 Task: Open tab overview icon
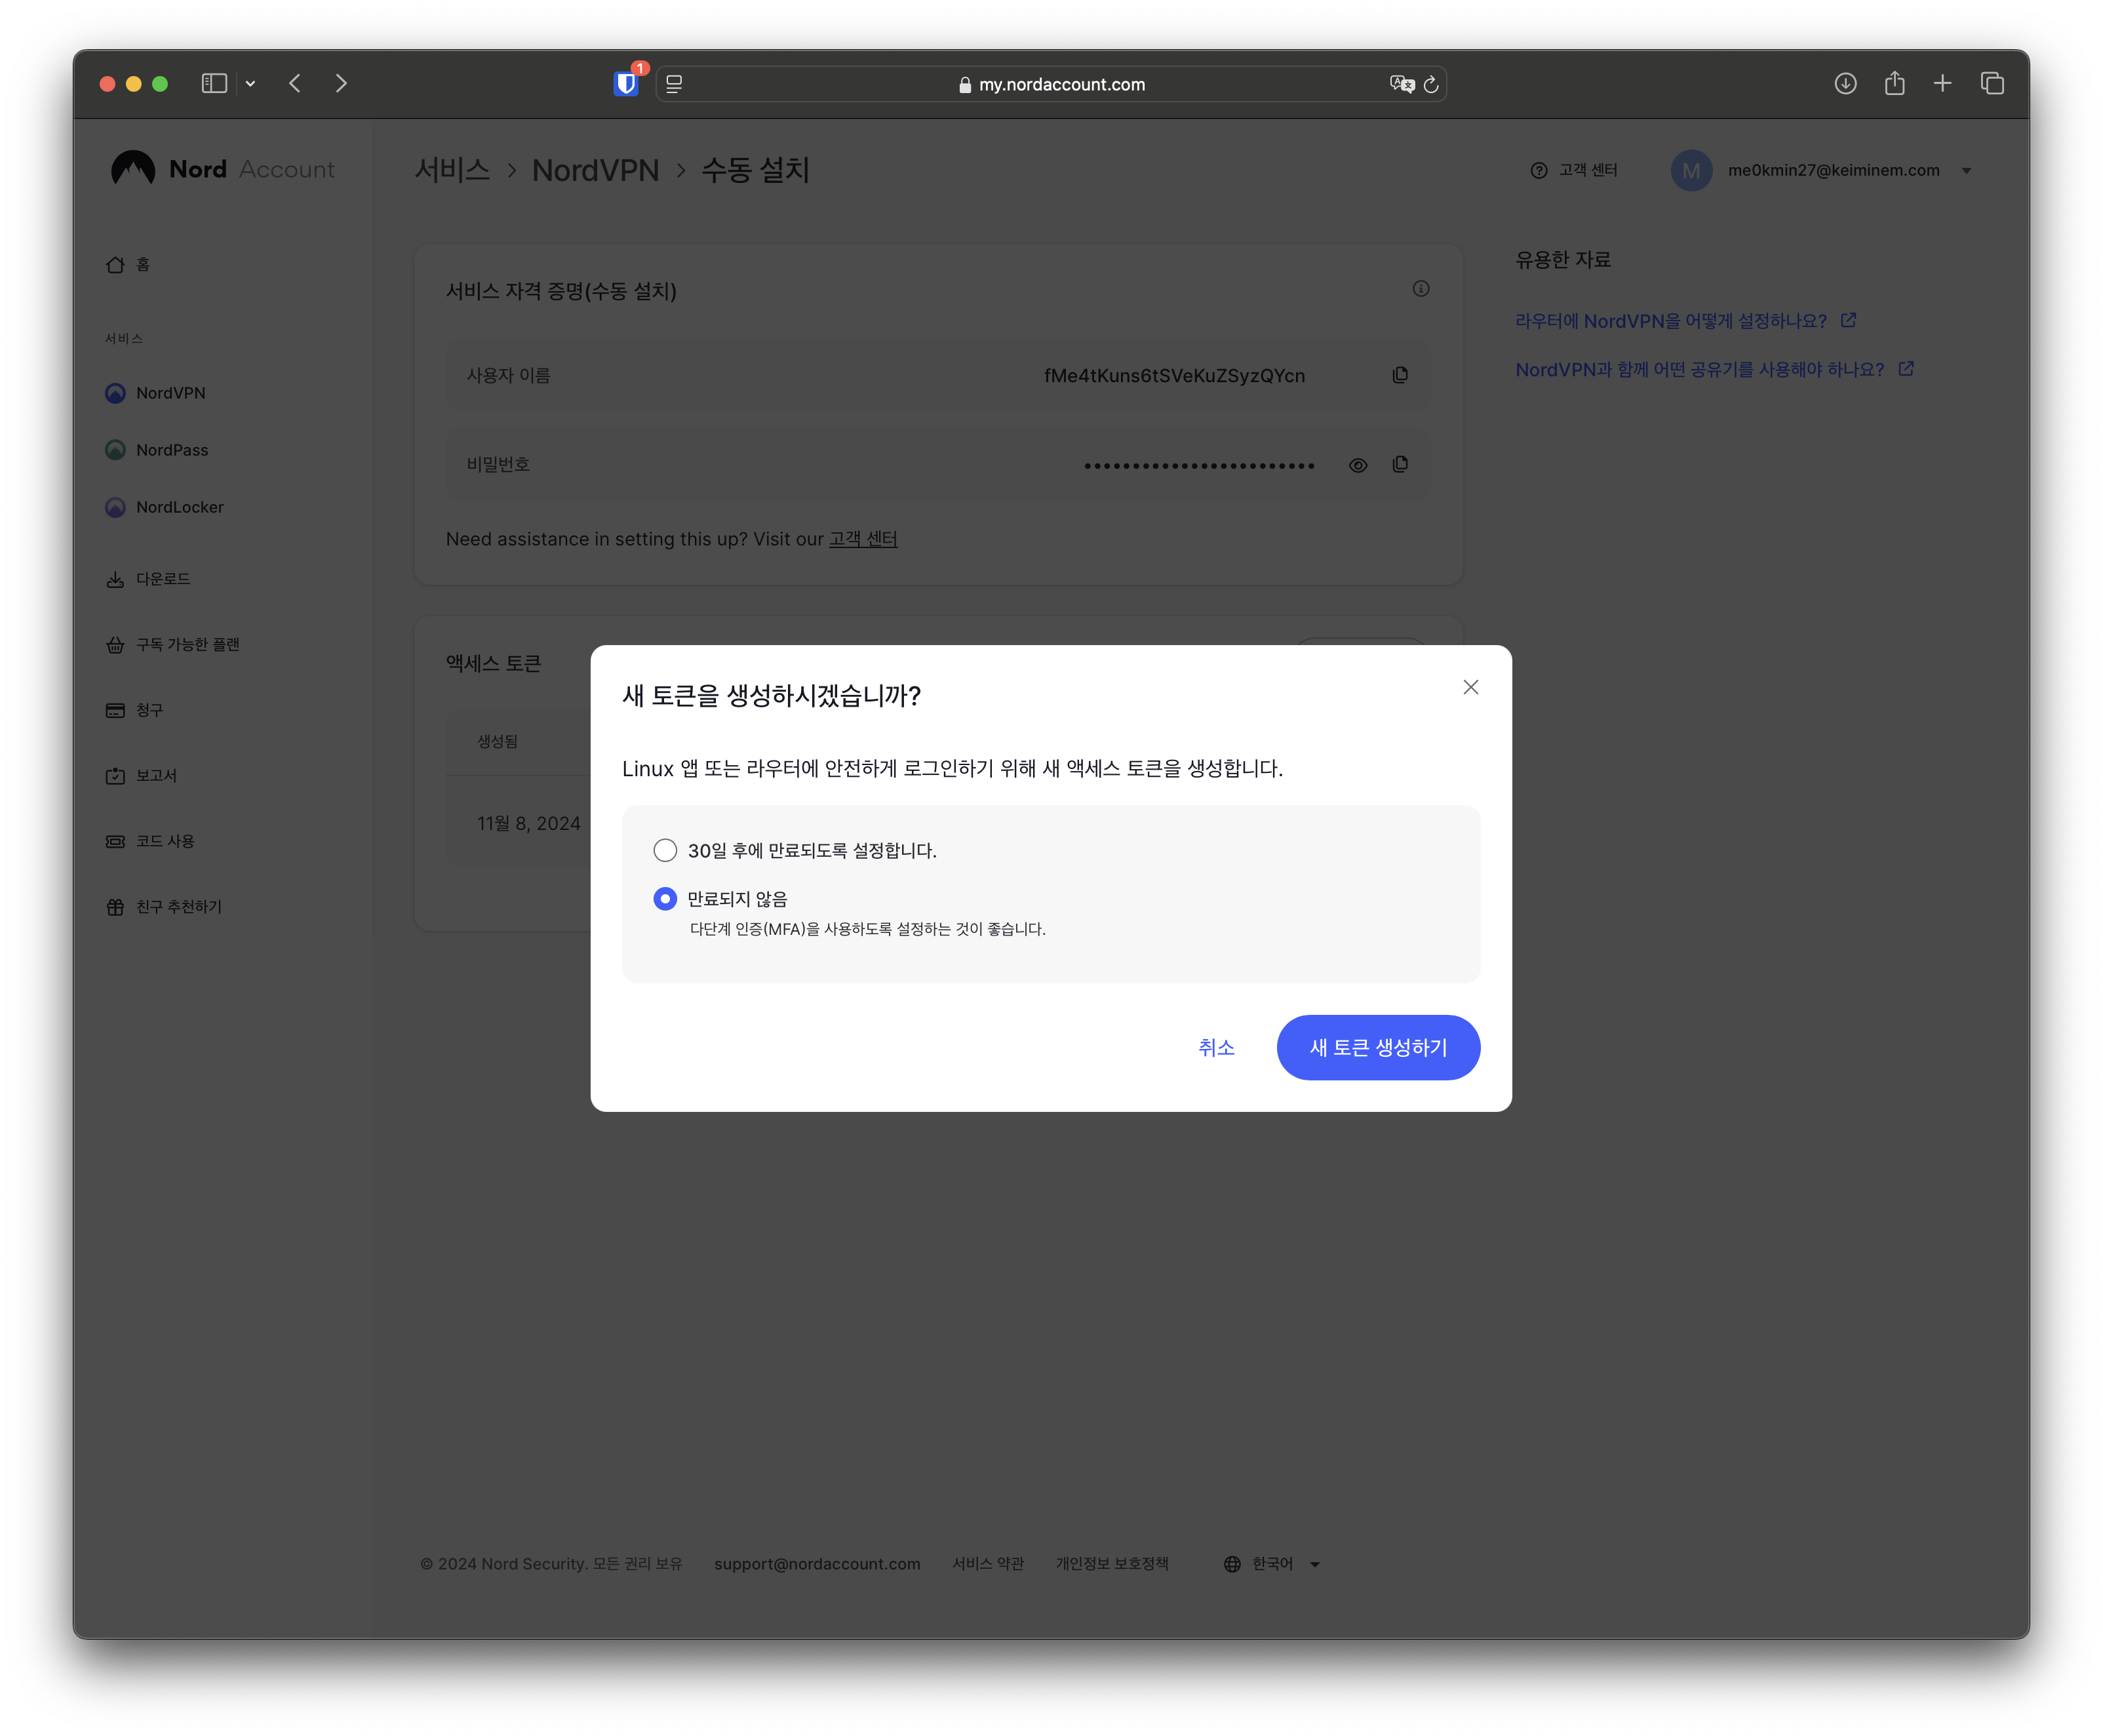tap(1992, 84)
